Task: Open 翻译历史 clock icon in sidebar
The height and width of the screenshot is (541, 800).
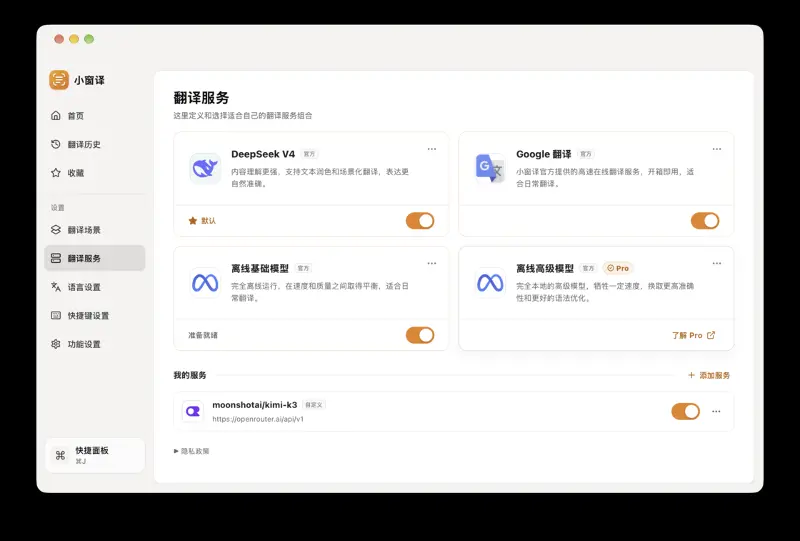Action: click(56, 144)
